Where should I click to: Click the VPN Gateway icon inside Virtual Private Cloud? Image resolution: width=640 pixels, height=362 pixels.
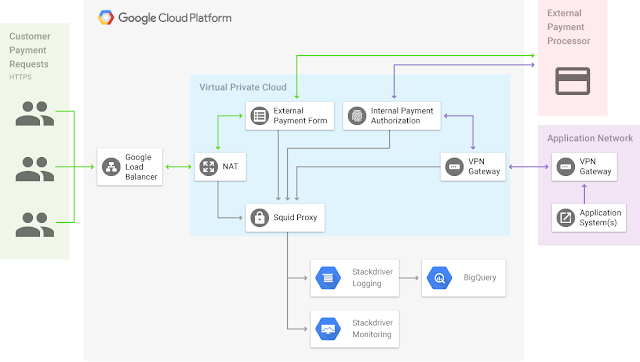click(x=454, y=167)
